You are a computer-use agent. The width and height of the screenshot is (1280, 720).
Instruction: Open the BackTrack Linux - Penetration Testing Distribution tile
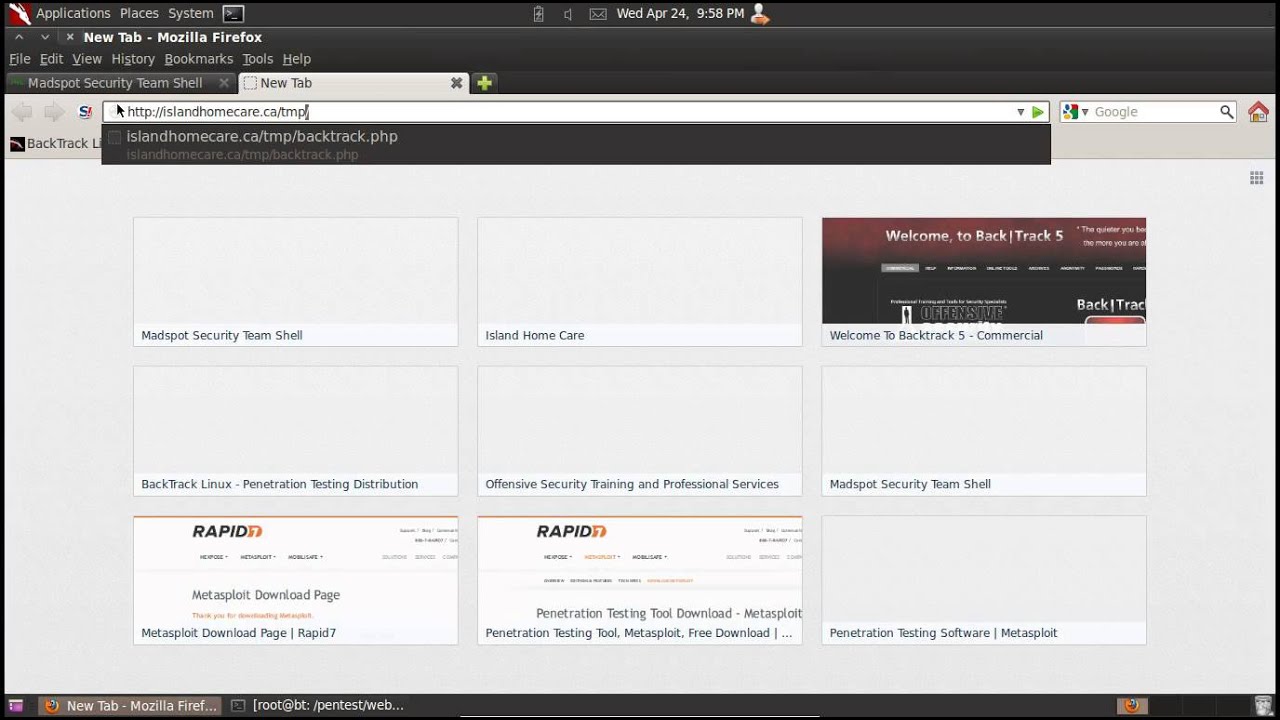click(296, 431)
